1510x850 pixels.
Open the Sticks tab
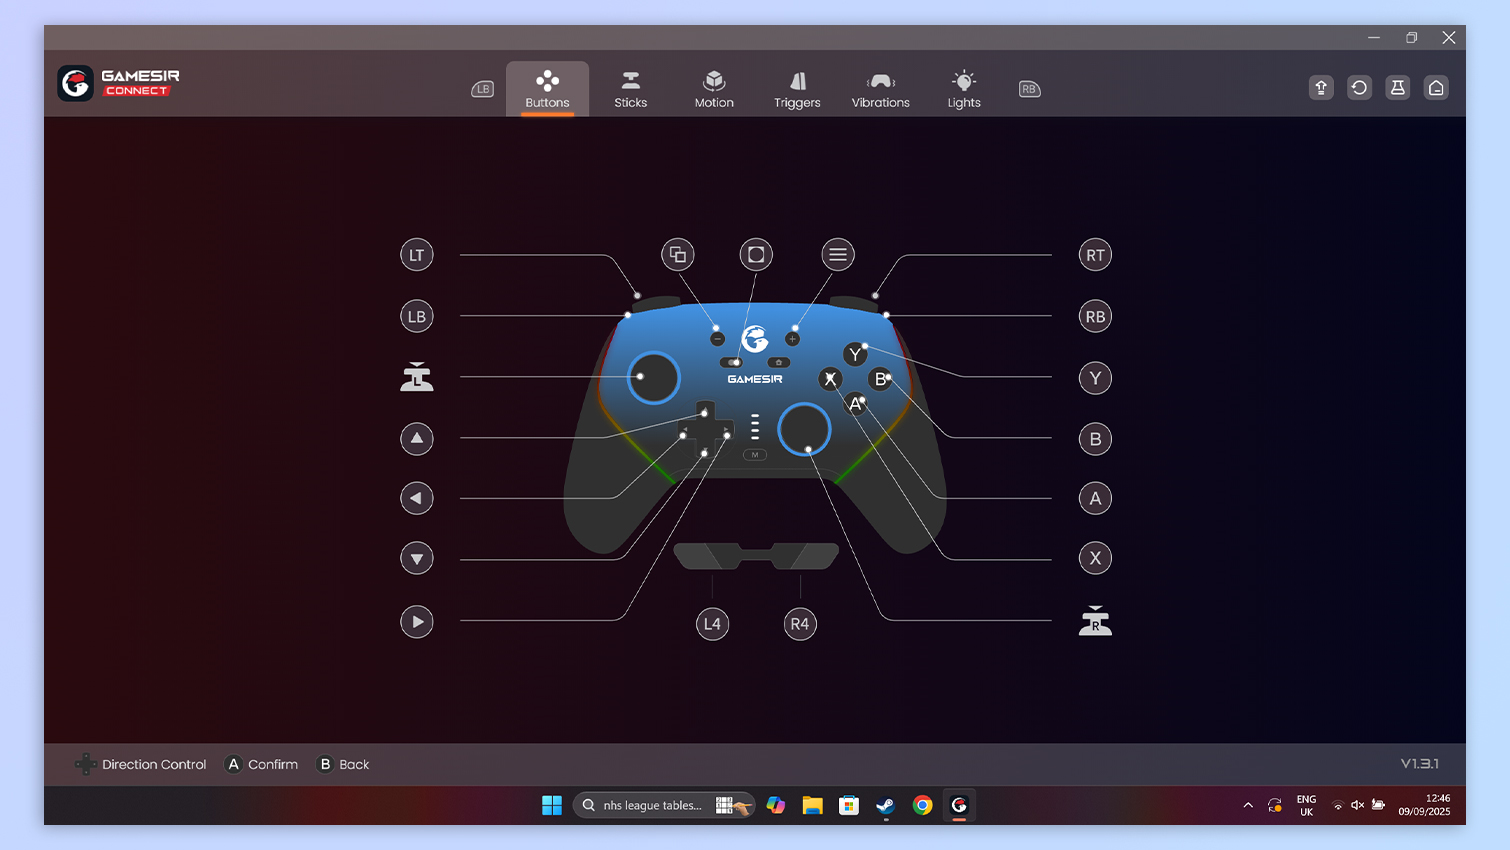pos(630,89)
